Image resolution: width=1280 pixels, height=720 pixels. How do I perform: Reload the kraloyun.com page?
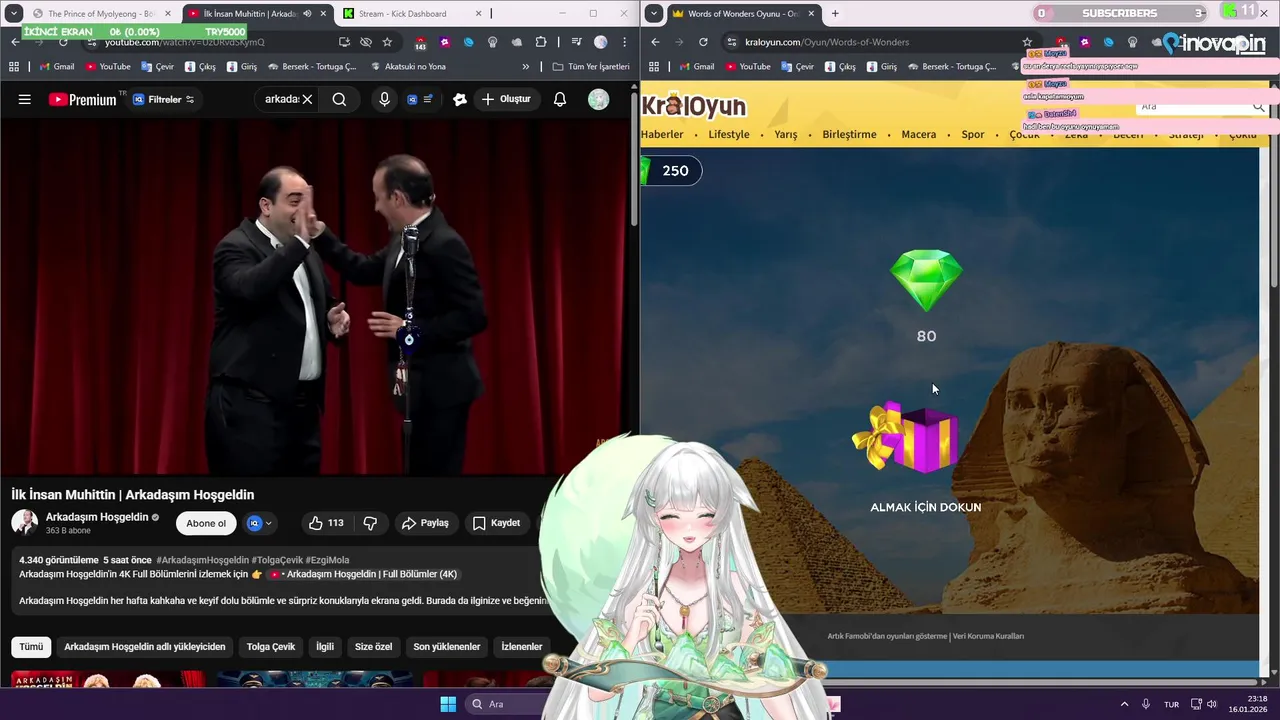703,42
